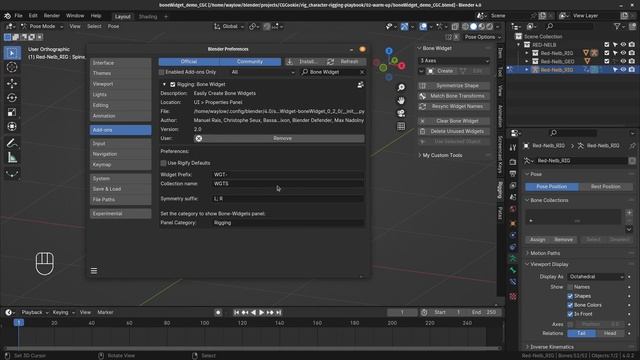
Task: Open the 3 Axes widget dropdown
Action: pyautogui.click(x=454, y=61)
